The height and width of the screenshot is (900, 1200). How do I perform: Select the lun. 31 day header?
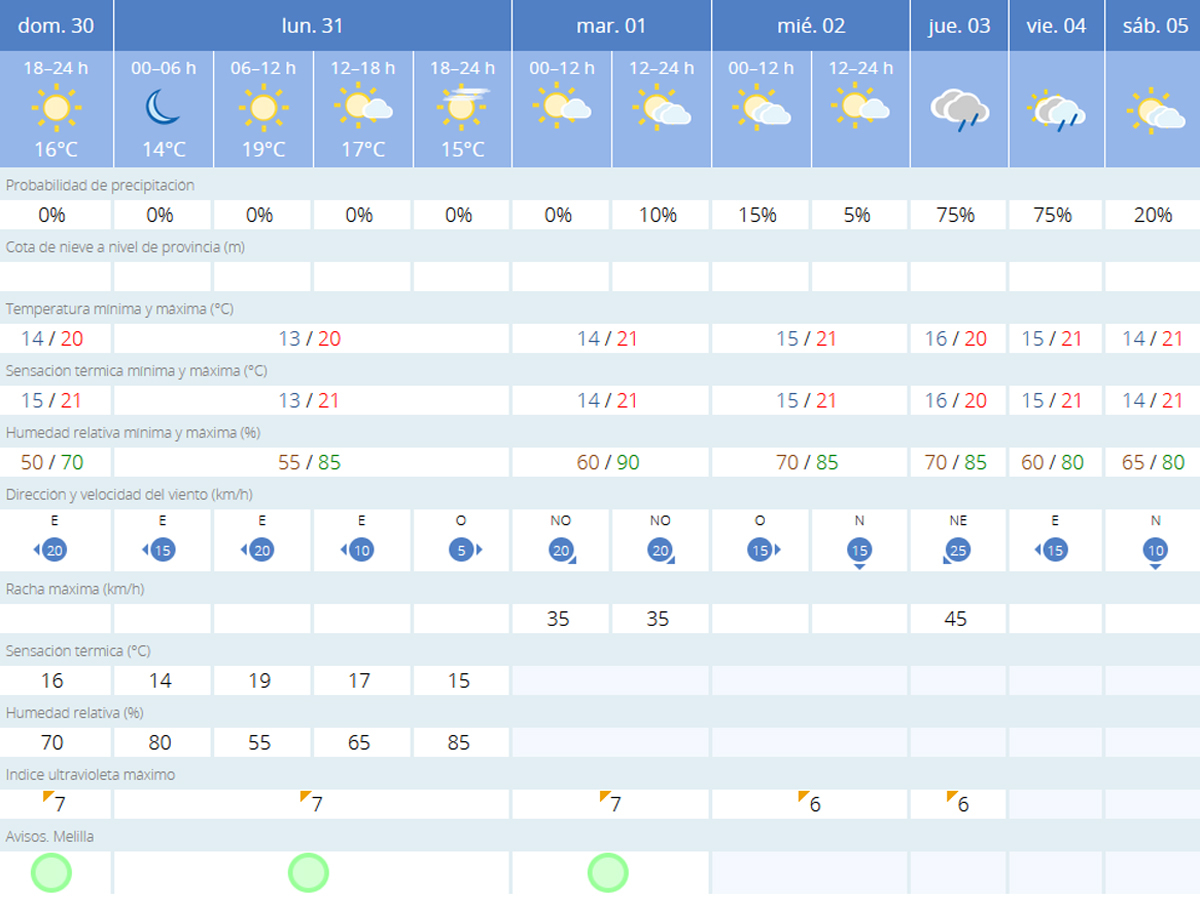click(312, 25)
